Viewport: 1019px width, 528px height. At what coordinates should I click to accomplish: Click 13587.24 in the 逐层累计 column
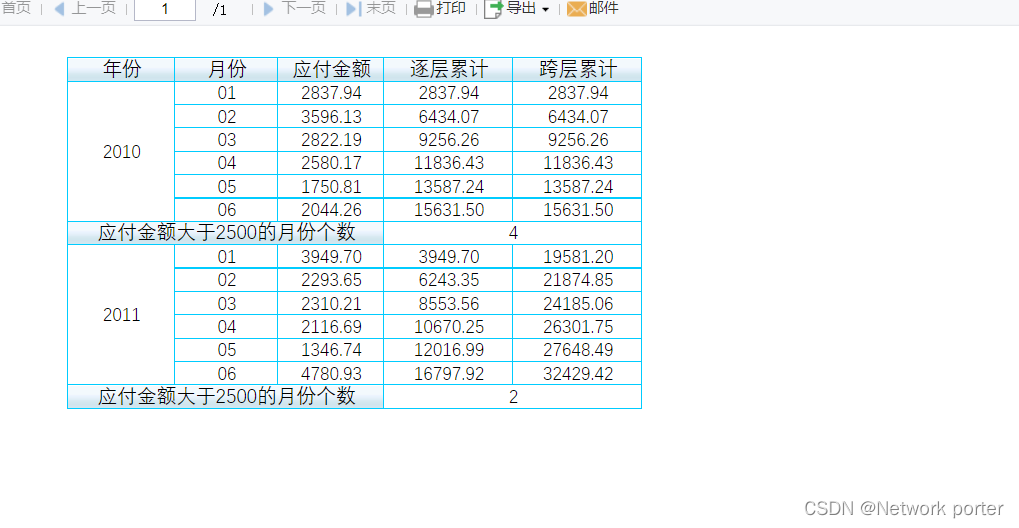tap(448, 187)
